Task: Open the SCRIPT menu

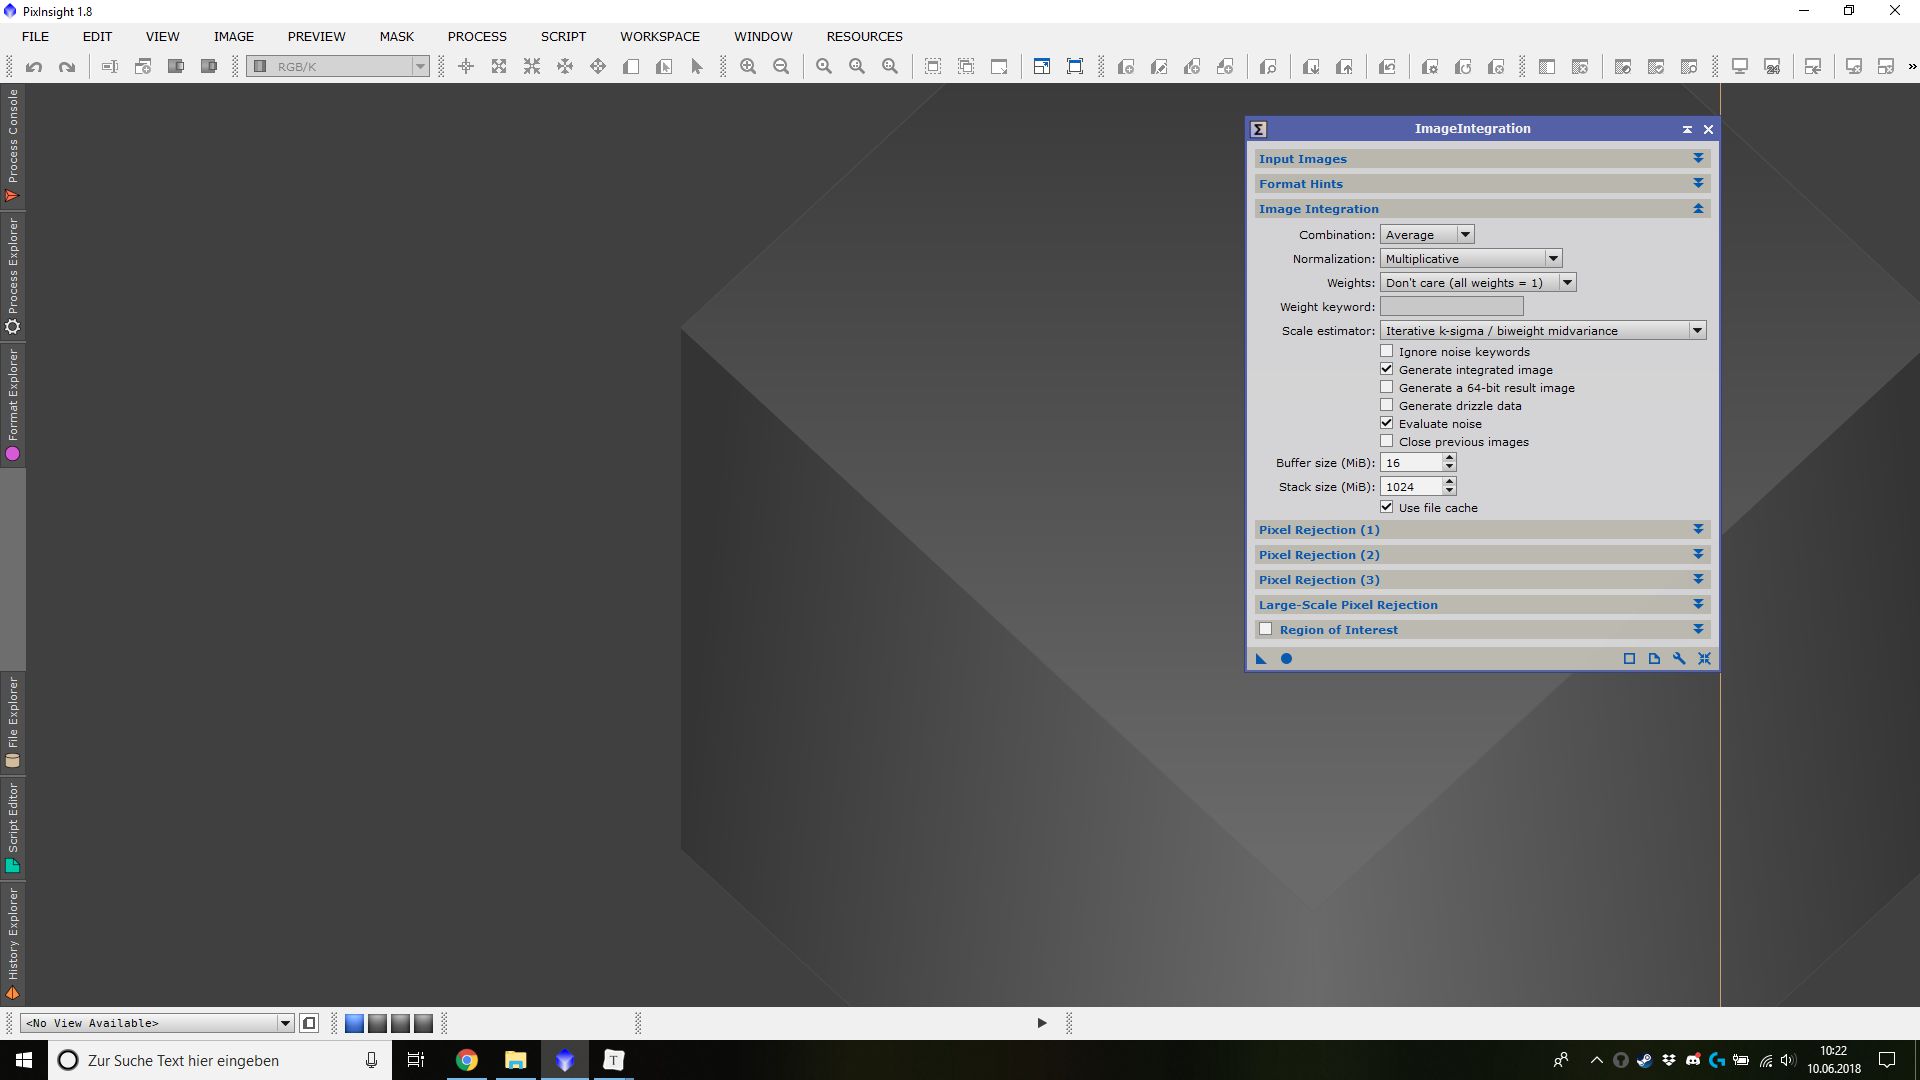Action: pos(563,36)
